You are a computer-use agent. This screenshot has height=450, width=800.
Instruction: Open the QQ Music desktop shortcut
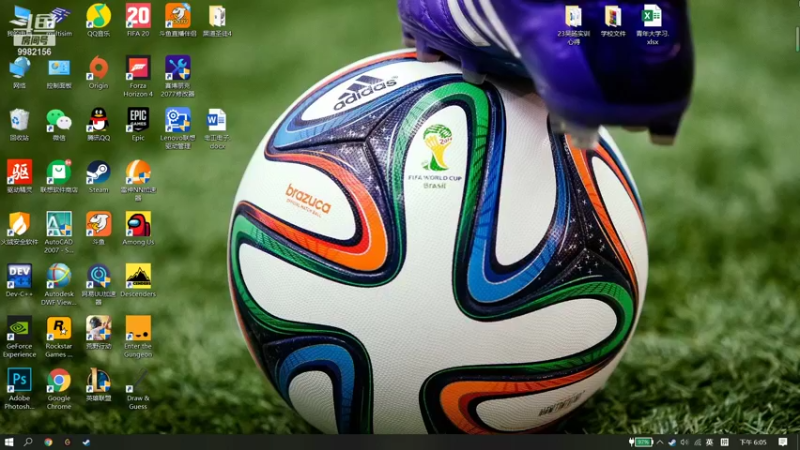(x=98, y=19)
